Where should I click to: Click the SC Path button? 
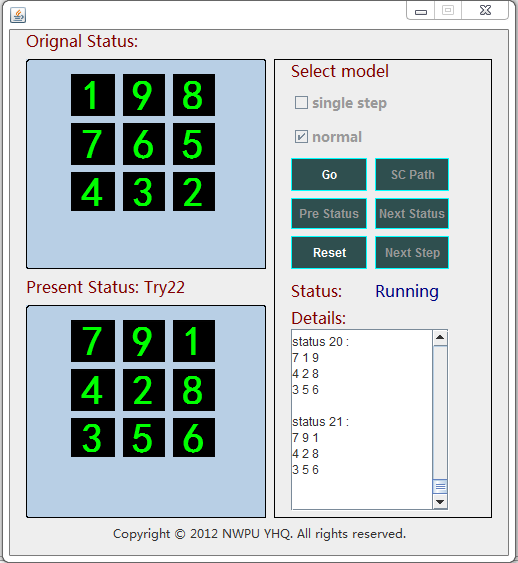pyautogui.click(x=412, y=175)
